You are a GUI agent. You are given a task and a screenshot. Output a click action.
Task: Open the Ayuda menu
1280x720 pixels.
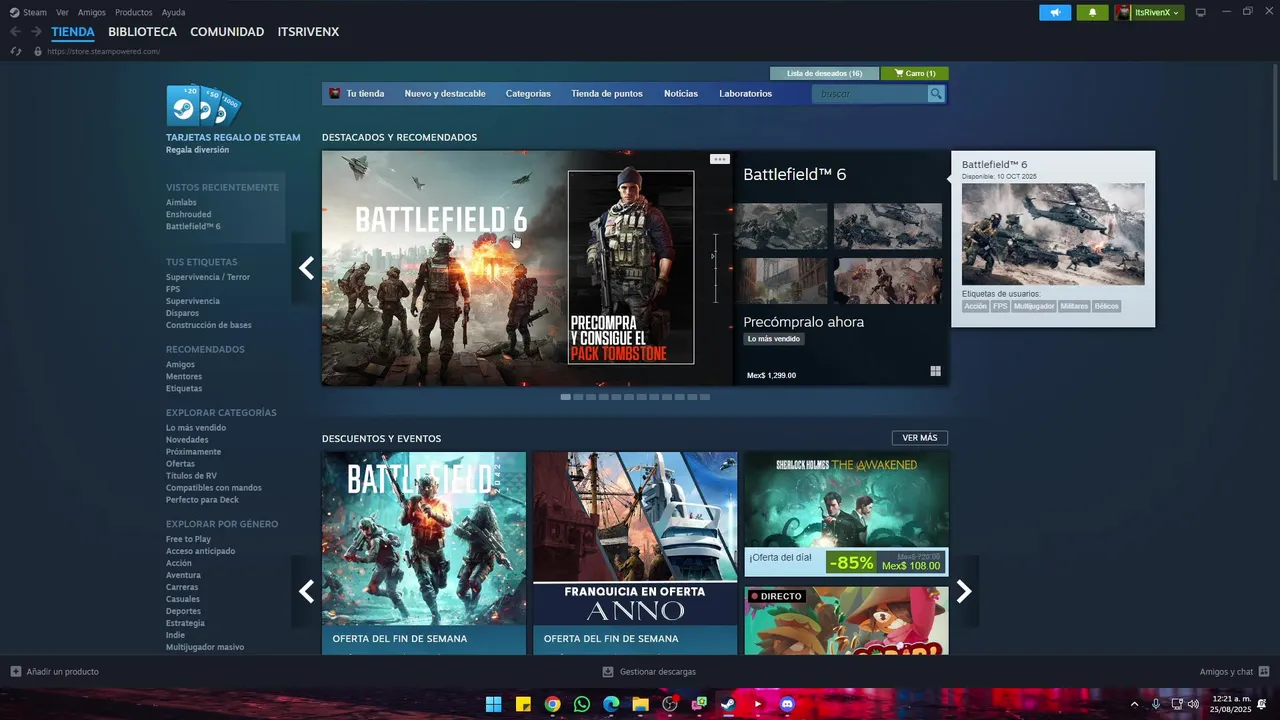point(173,12)
